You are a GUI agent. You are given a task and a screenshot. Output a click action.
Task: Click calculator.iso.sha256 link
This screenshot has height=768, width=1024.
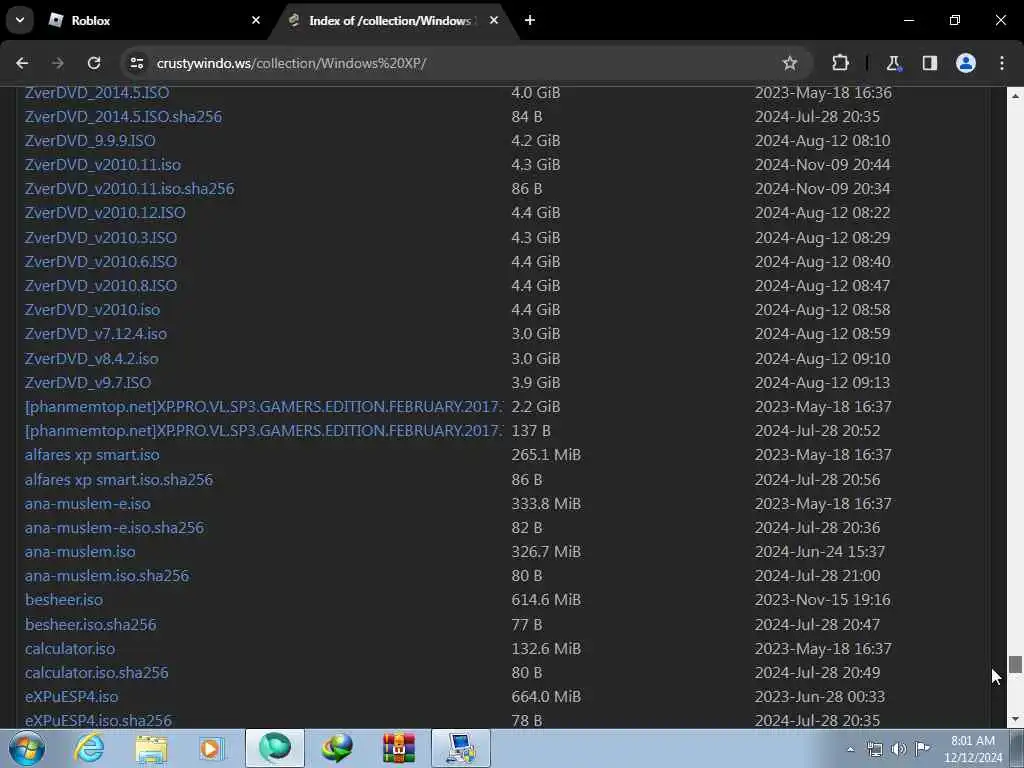pos(97,672)
